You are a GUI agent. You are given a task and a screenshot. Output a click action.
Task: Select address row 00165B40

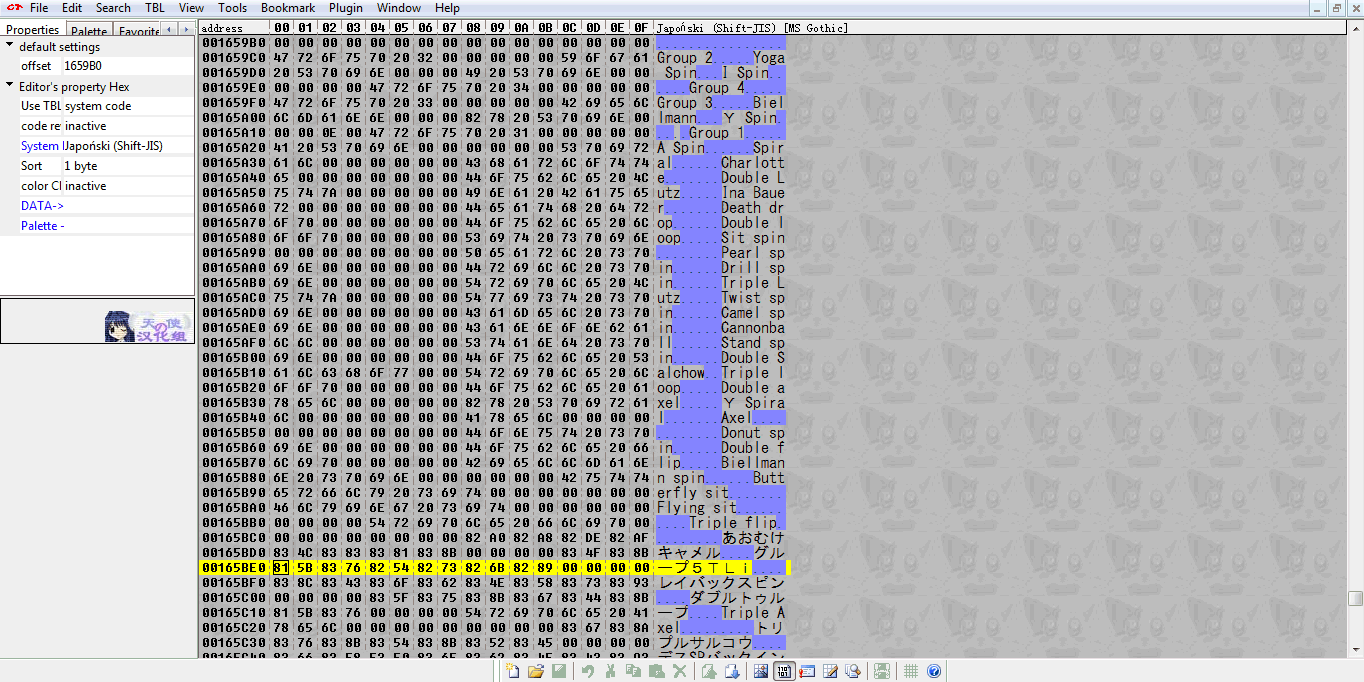click(x=234, y=418)
